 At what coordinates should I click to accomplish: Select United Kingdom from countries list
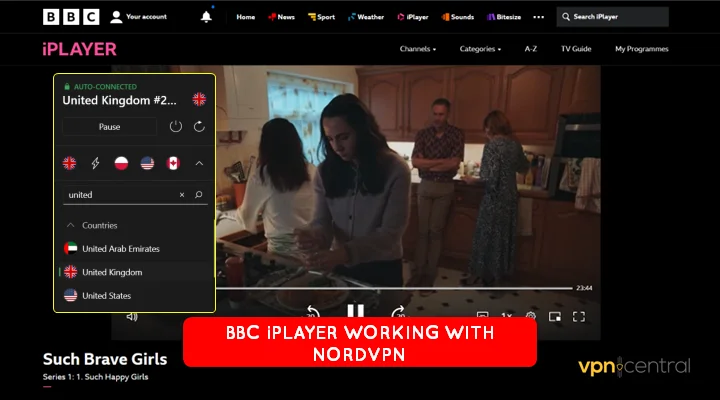pyautogui.click(x=135, y=272)
